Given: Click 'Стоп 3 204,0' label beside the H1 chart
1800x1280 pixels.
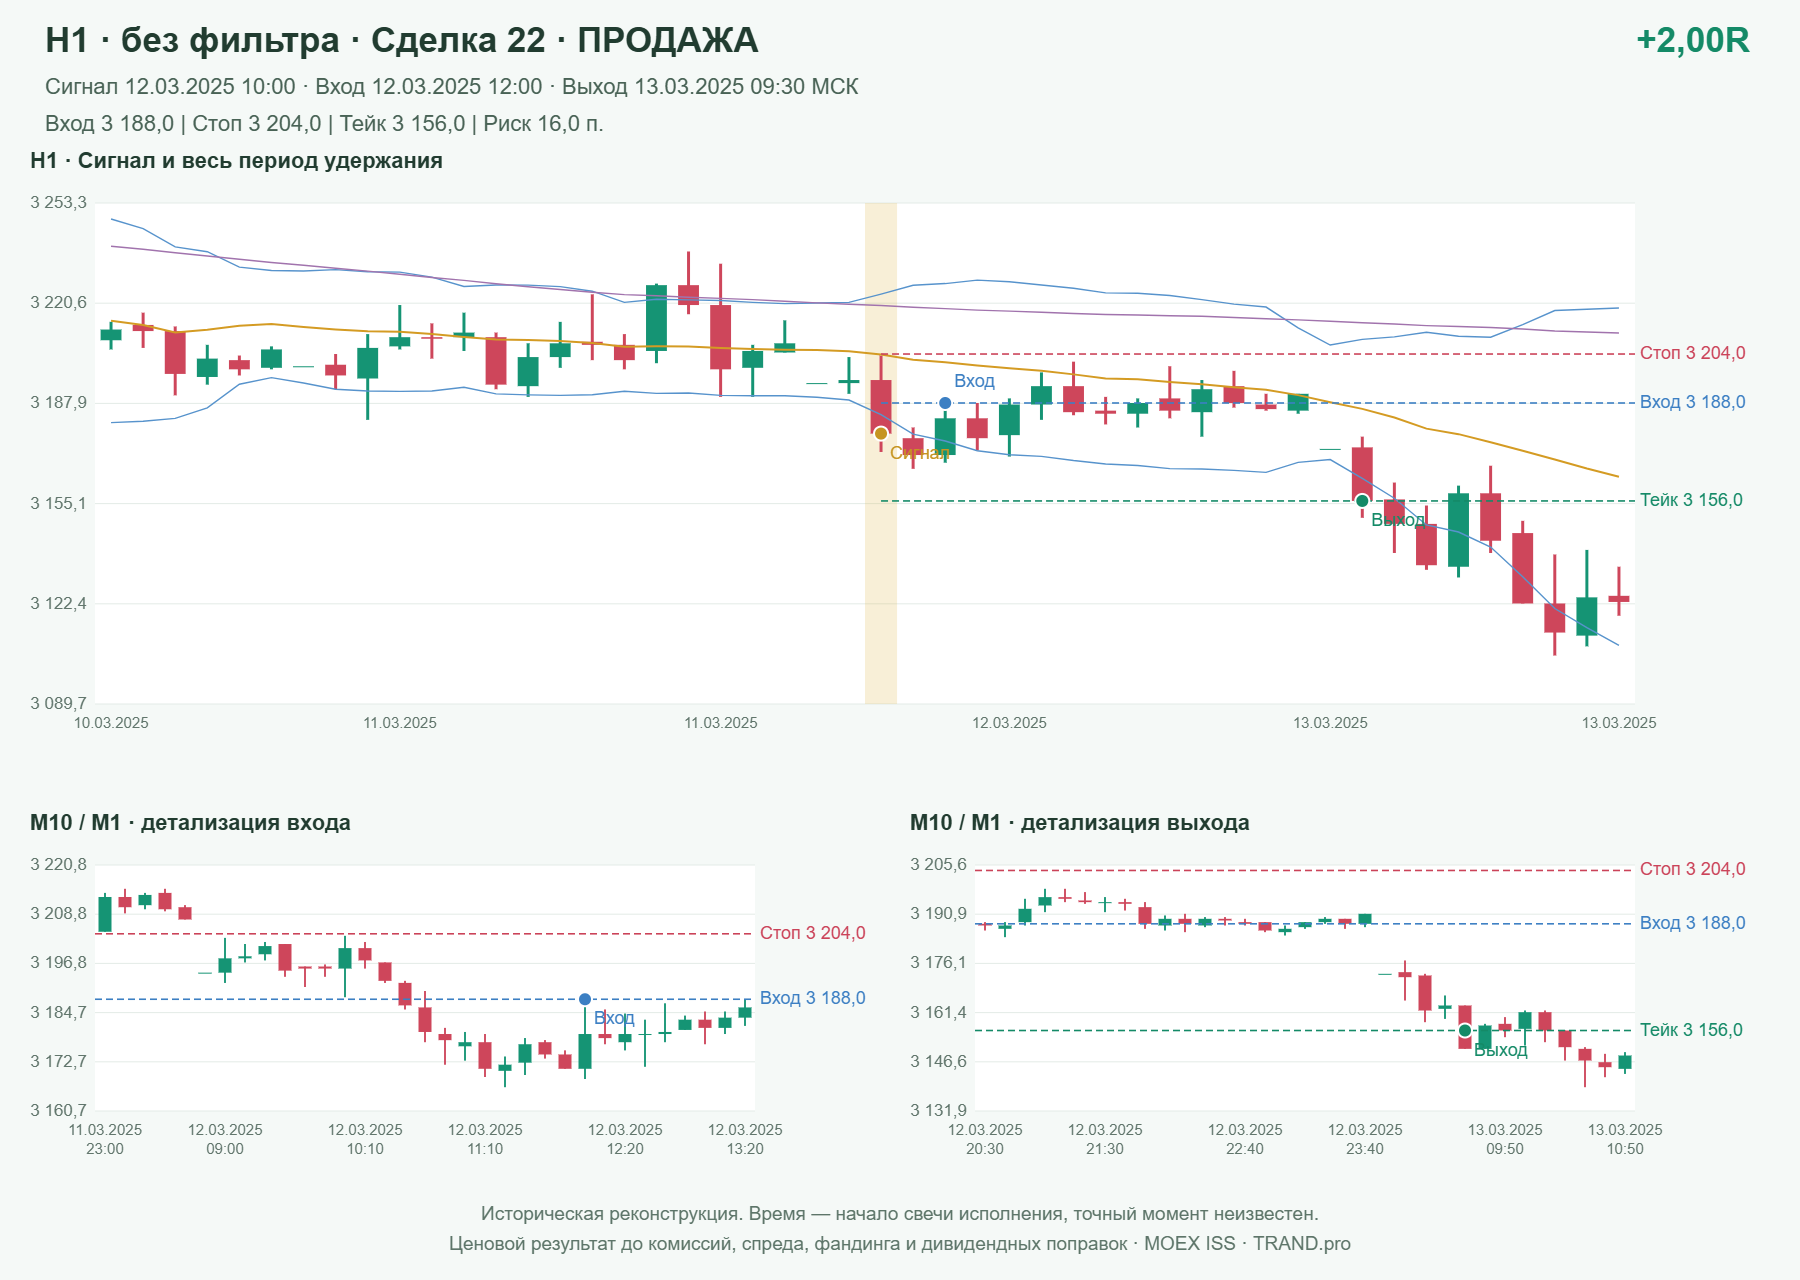Looking at the screenshot, I should click(1692, 353).
